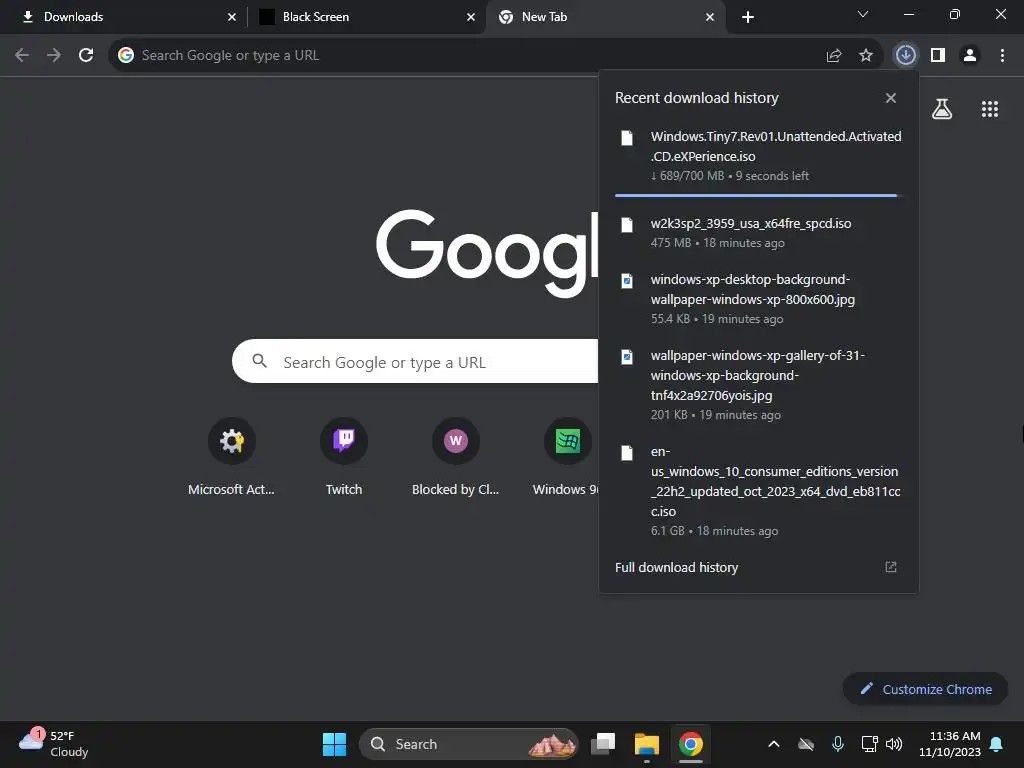Open wallpaper-windows-xp-gallery jpg download
This screenshot has height=768, width=1024.
coord(759,385)
